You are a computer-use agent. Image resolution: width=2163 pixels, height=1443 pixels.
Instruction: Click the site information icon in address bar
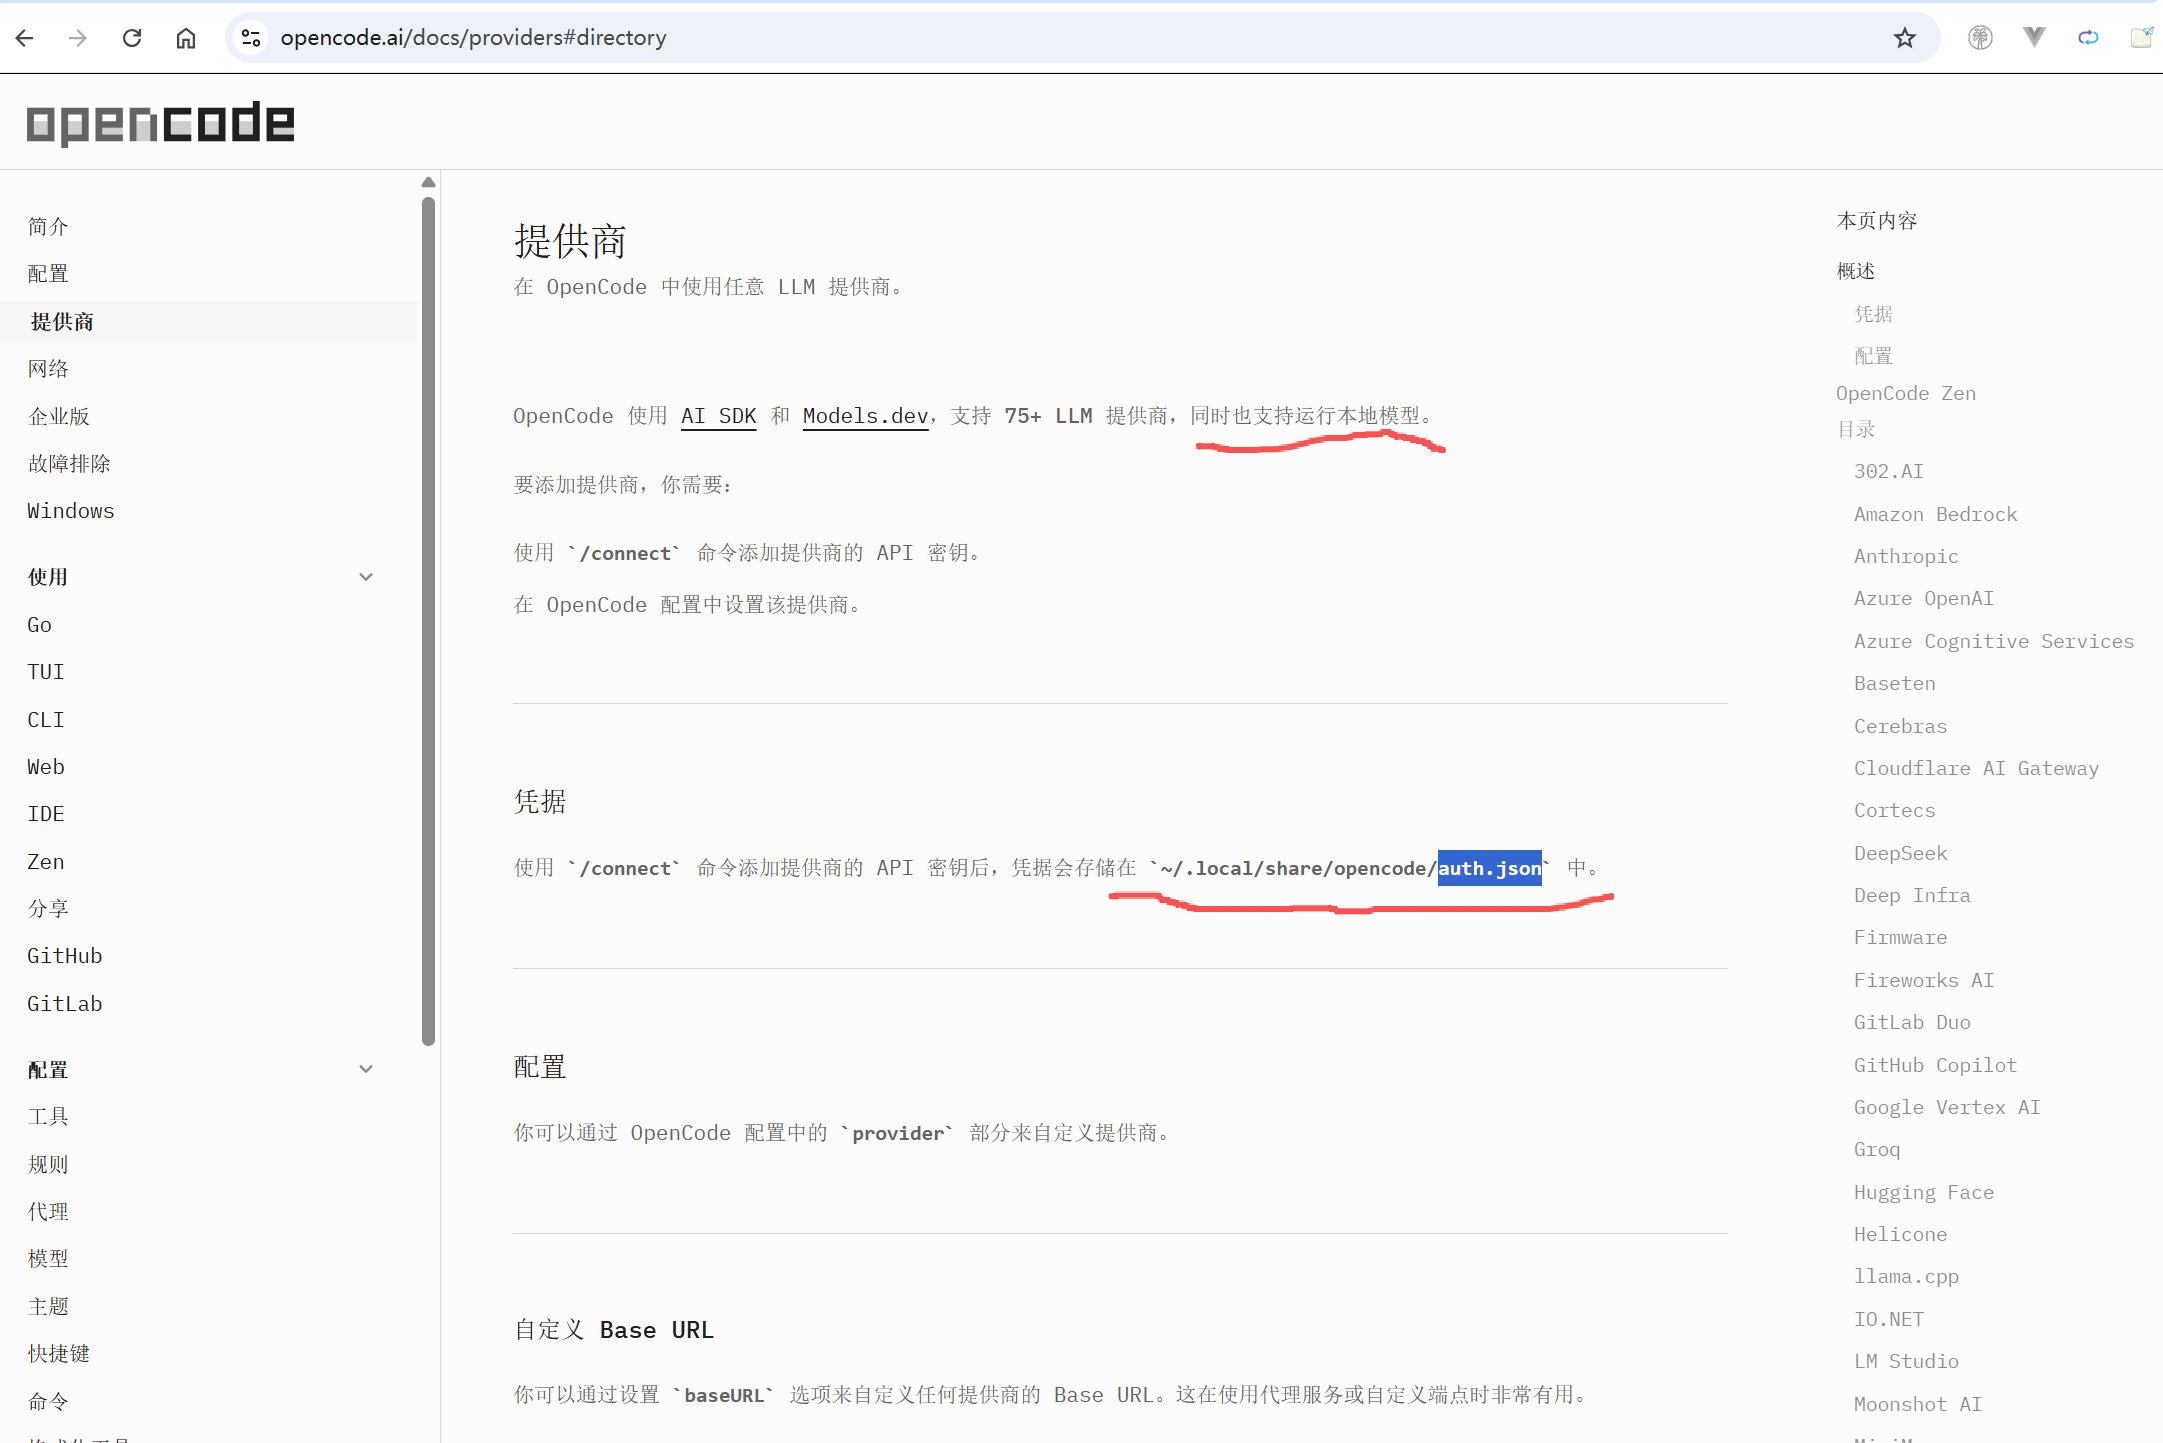click(251, 37)
